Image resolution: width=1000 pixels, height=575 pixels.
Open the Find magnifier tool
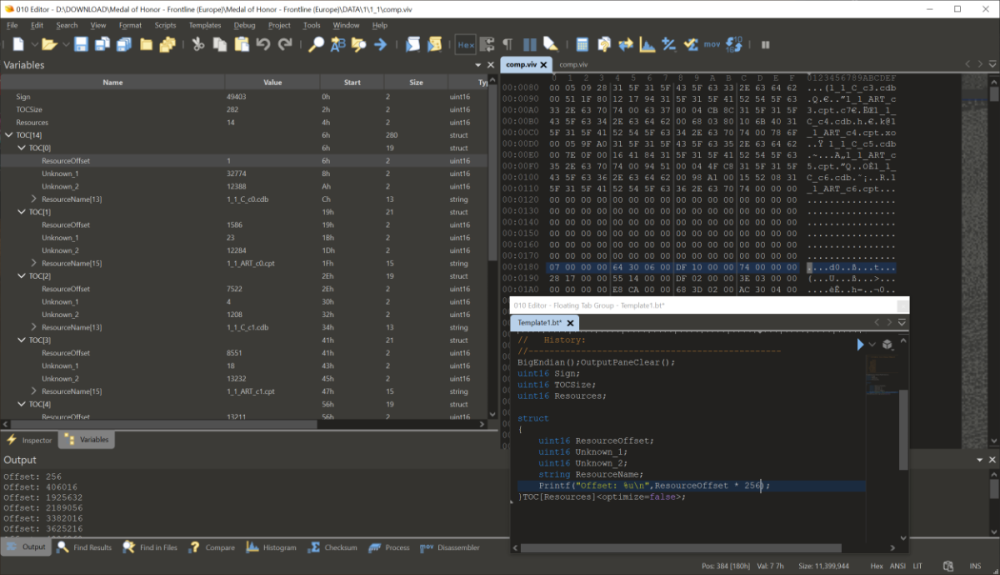[316, 44]
